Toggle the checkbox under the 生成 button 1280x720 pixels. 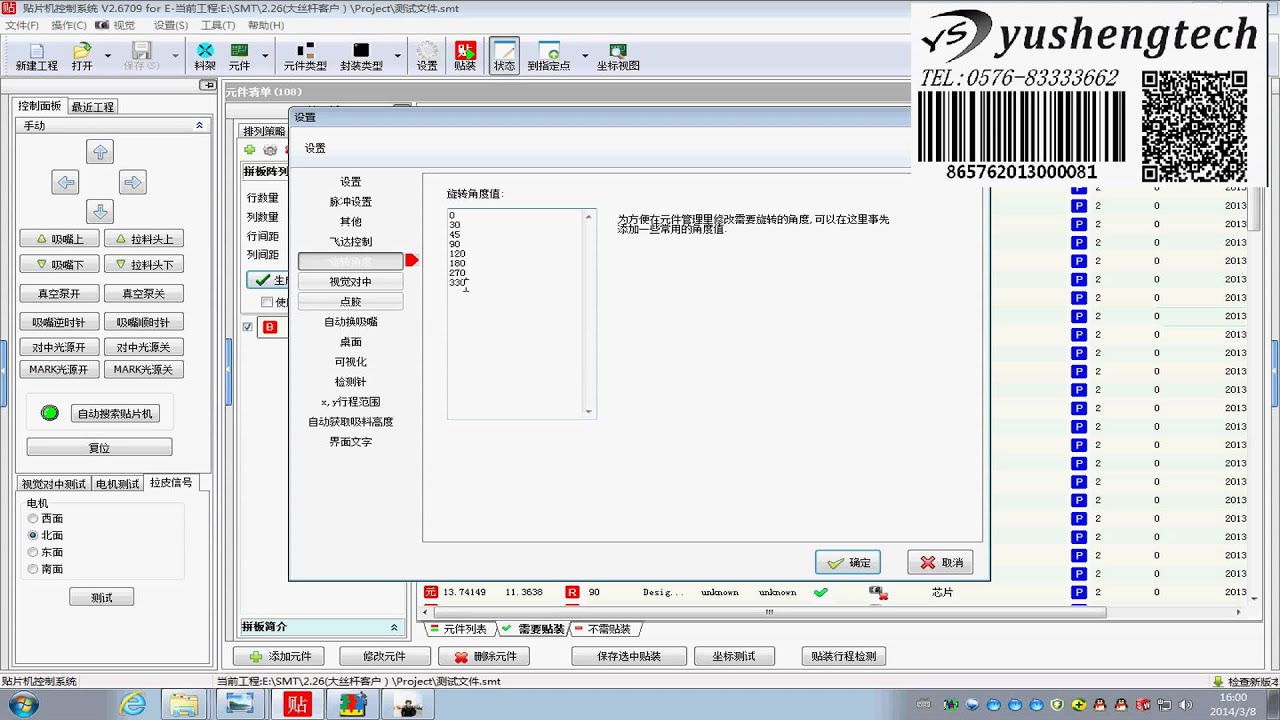[x=267, y=302]
